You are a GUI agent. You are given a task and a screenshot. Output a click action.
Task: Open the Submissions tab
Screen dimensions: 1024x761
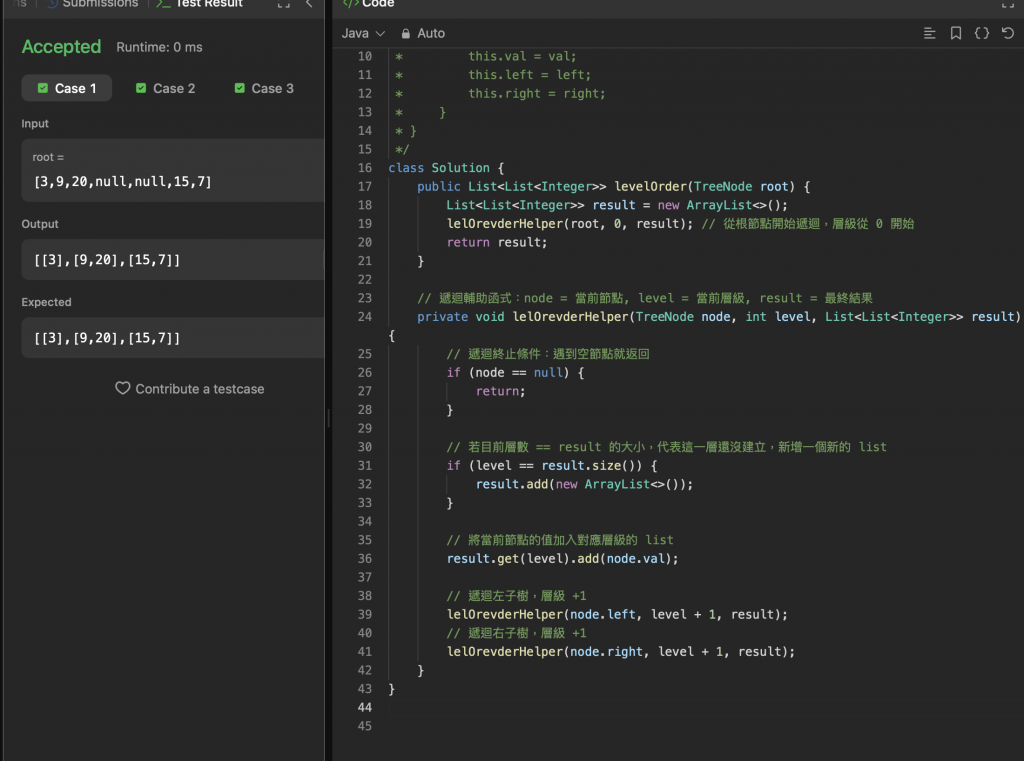coord(93,4)
